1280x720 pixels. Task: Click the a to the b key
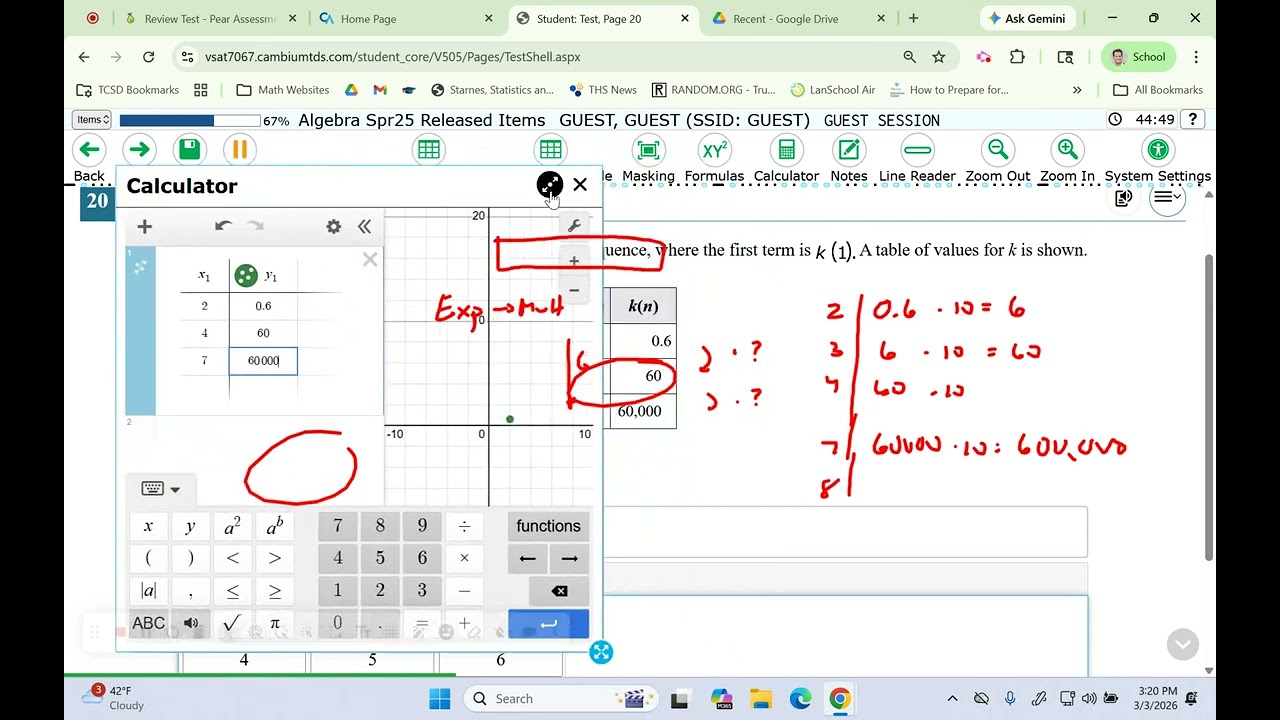274,526
